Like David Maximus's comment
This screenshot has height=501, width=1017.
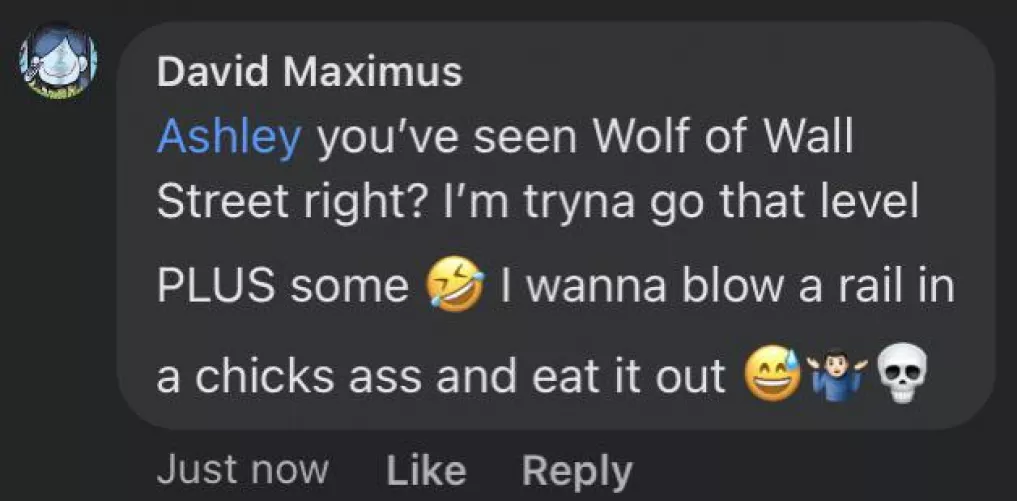(425, 469)
